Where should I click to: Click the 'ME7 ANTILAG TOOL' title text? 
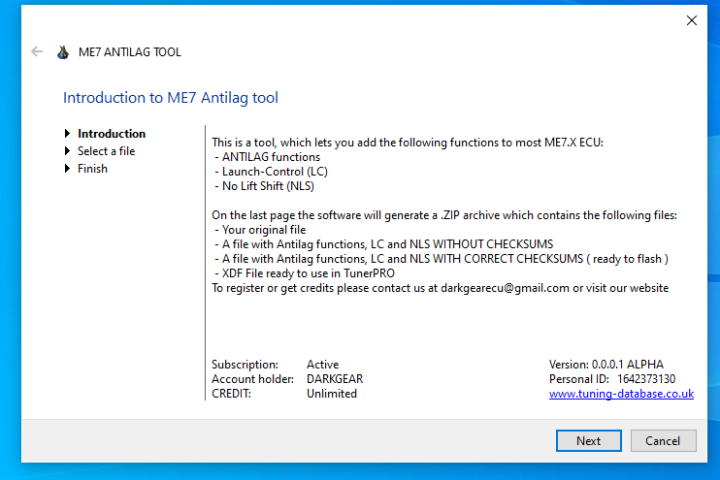pyautogui.click(x=129, y=52)
